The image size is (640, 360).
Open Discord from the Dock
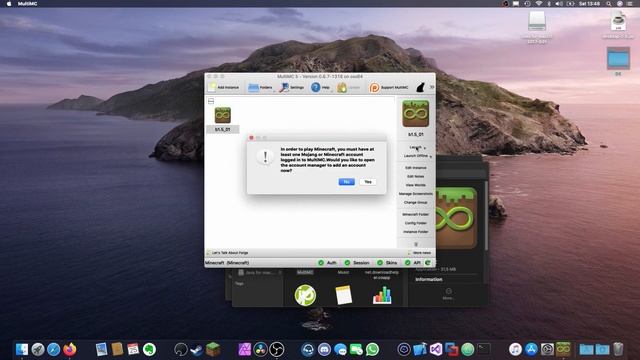click(324, 349)
